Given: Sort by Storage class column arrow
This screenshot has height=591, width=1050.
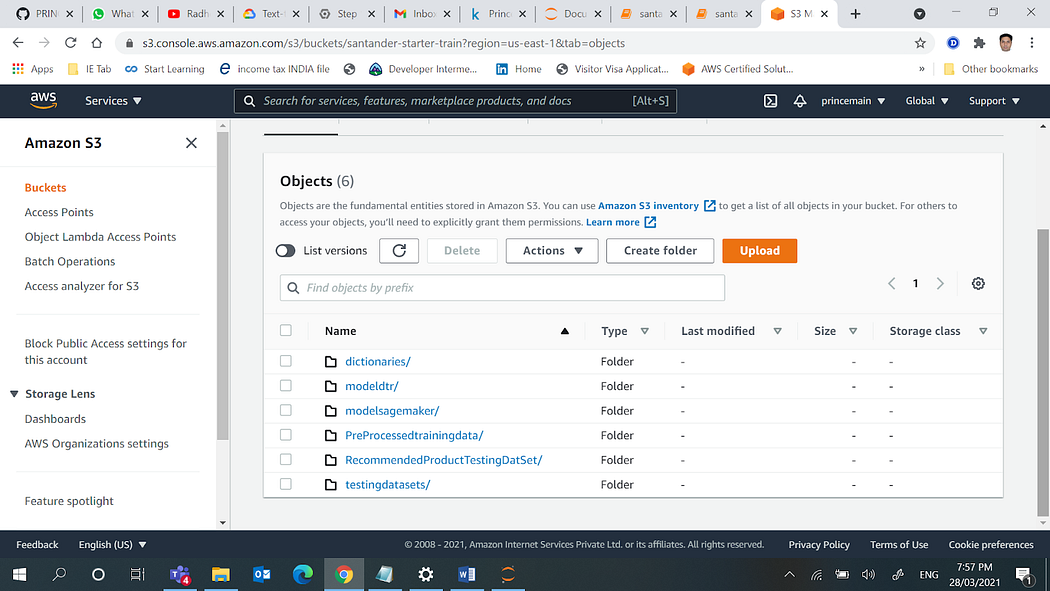Looking at the screenshot, I should pyautogui.click(x=983, y=331).
